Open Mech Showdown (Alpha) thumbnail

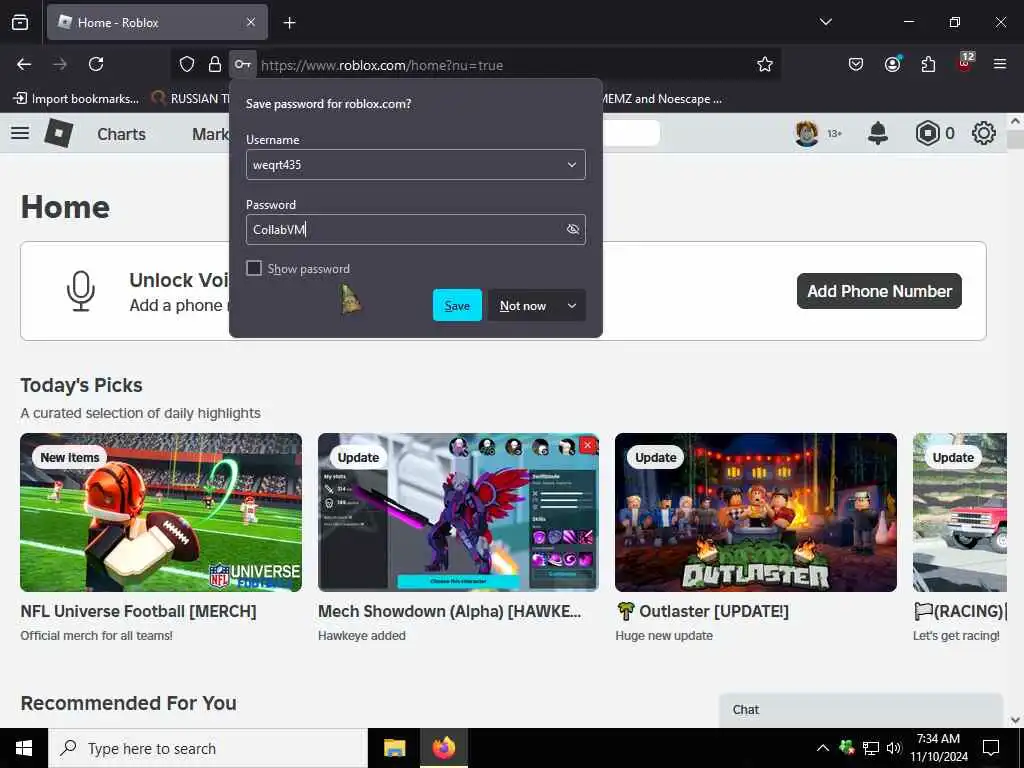click(458, 513)
